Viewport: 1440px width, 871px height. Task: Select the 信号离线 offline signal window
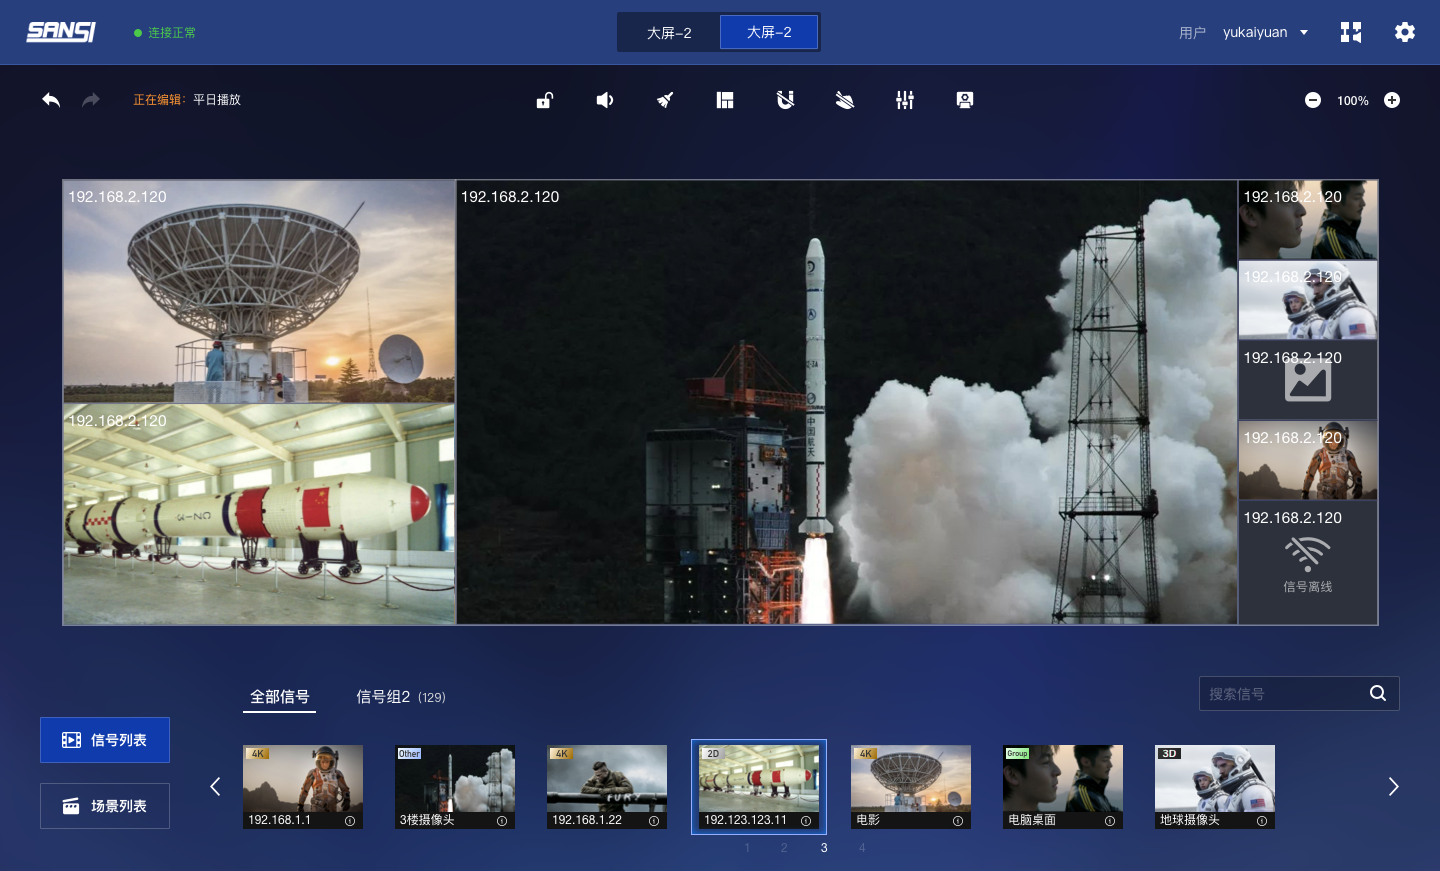tap(1308, 563)
